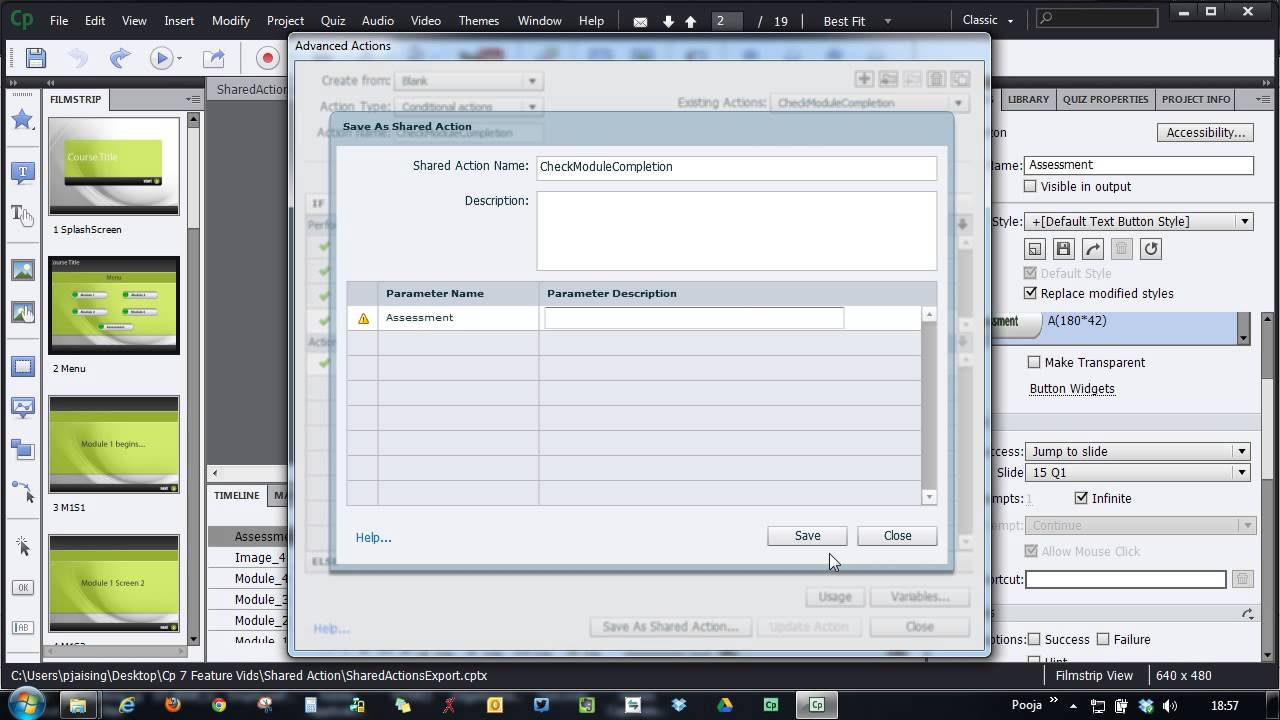The image size is (1280, 720).
Task: Click the next slide up-arrow icon
Action: tap(690, 21)
